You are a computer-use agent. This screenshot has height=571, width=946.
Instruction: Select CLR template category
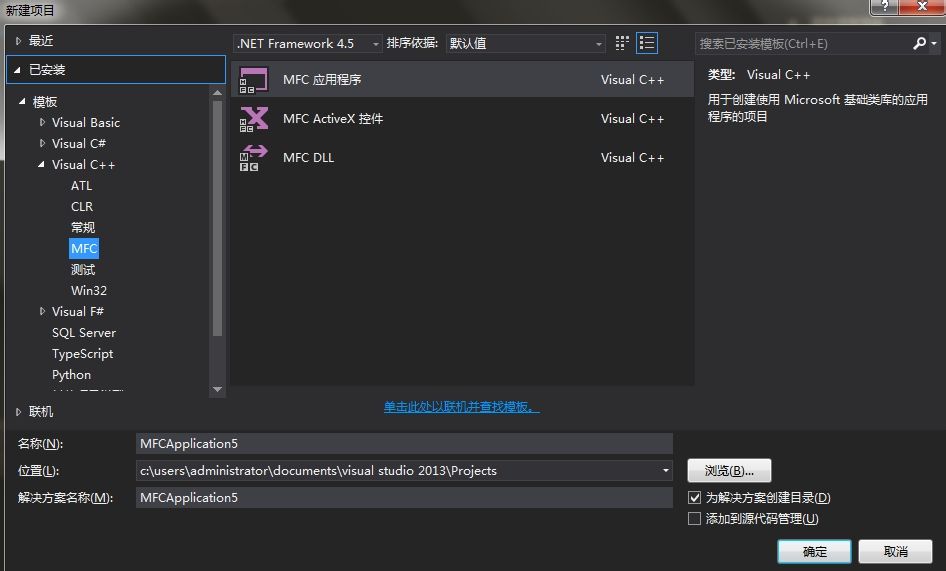click(82, 207)
